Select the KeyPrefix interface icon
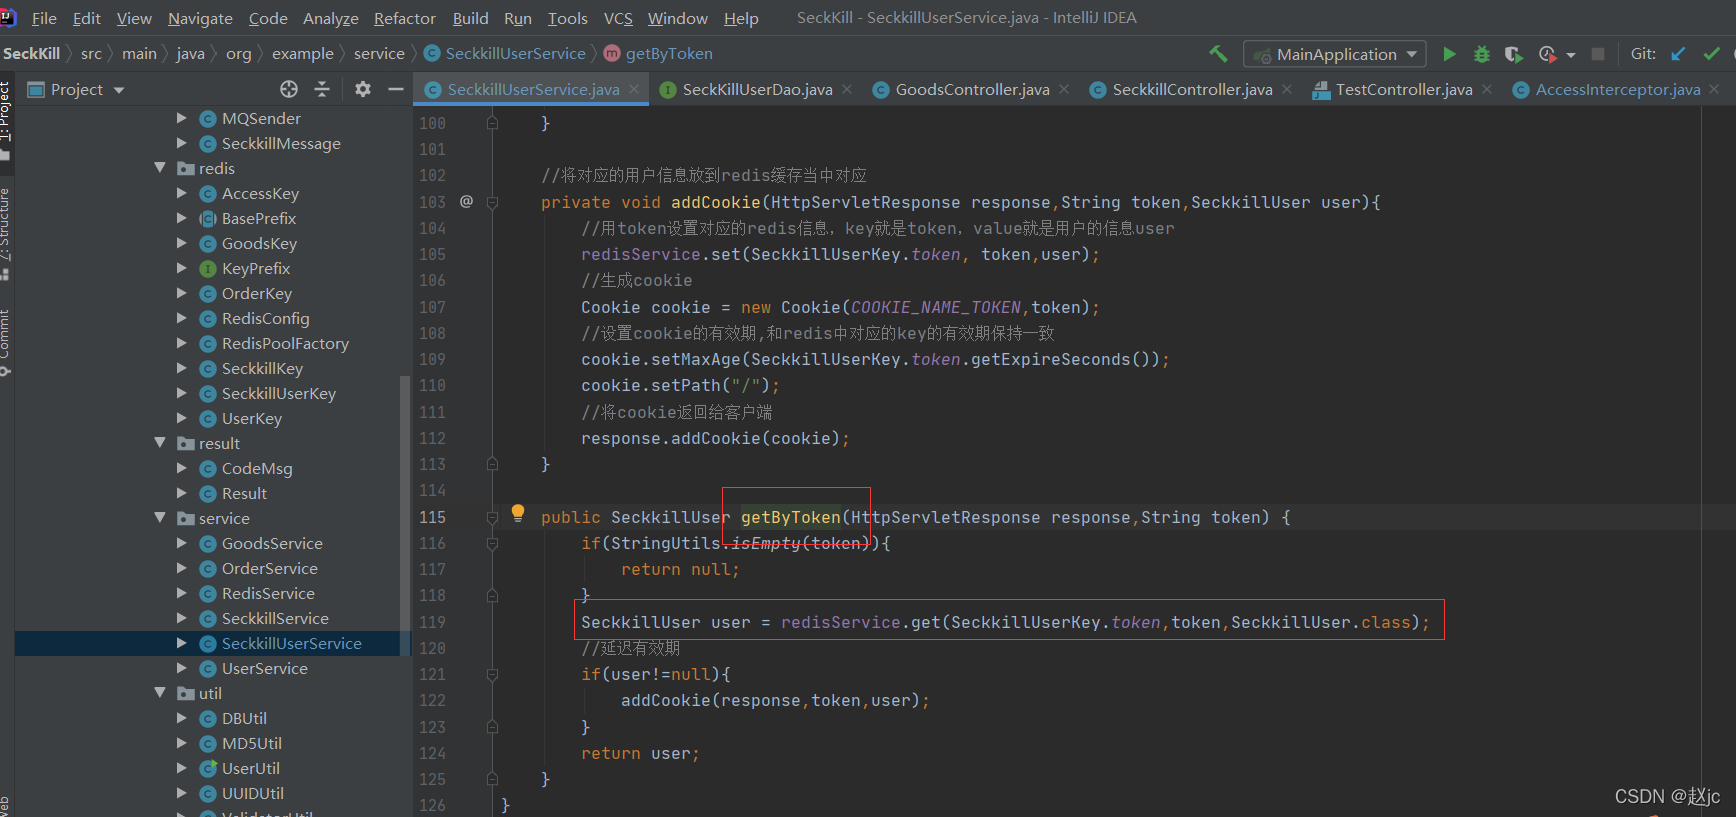The image size is (1736, 817). 208,269
